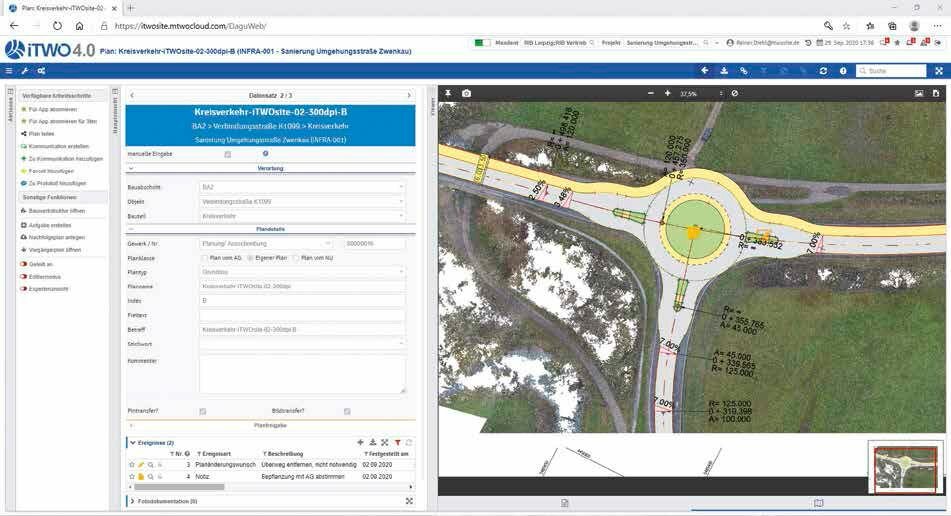Click the back arrow in blue toolbar
Viewport: 951px width, 516px height.
click(x=704, y=71)
